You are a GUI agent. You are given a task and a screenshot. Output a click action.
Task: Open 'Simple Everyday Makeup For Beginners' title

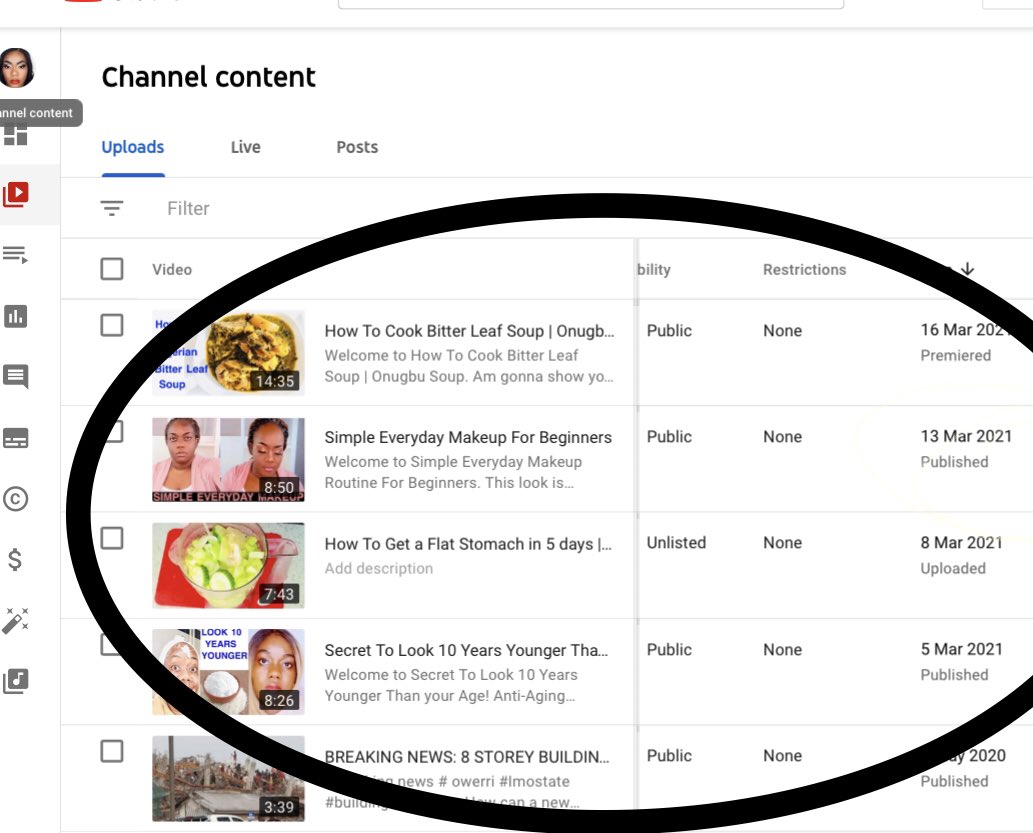468,437
